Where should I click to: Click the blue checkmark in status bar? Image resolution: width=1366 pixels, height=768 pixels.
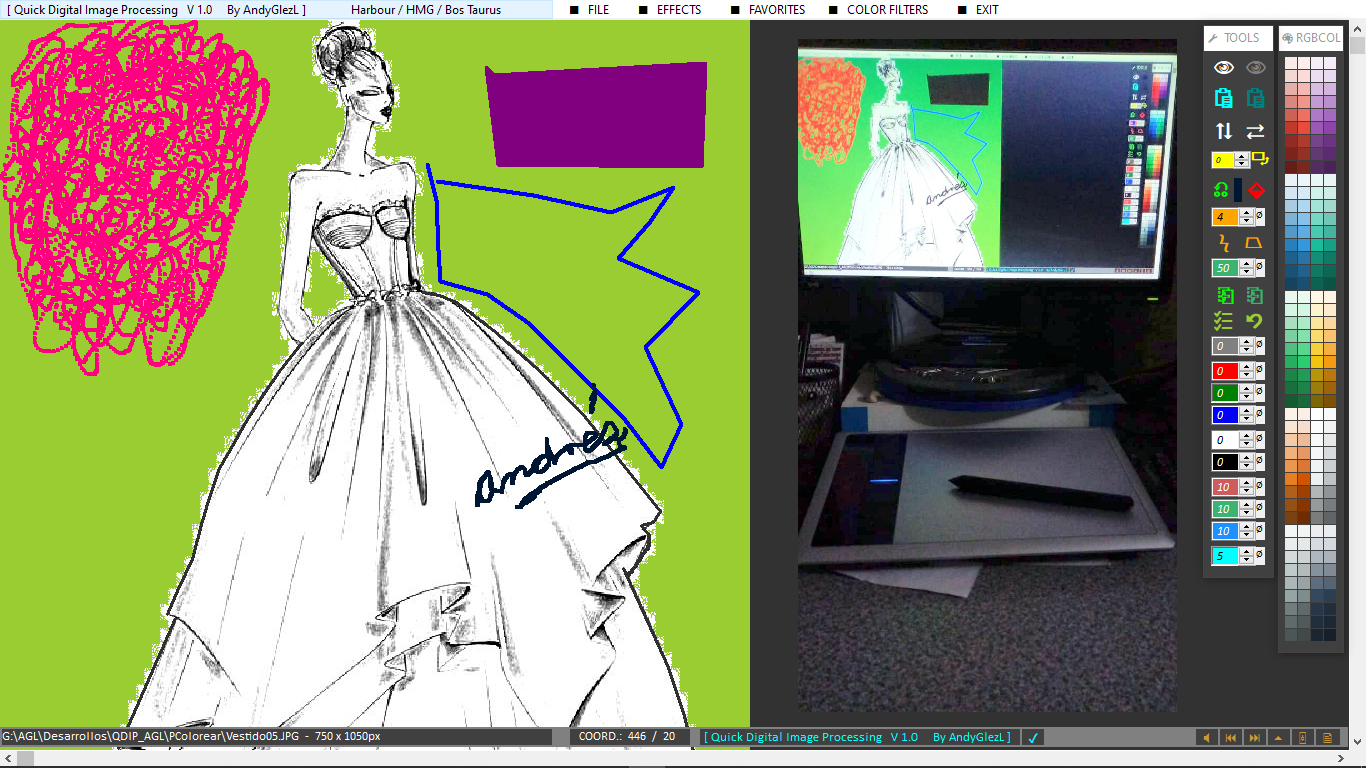click(1034, 738)
